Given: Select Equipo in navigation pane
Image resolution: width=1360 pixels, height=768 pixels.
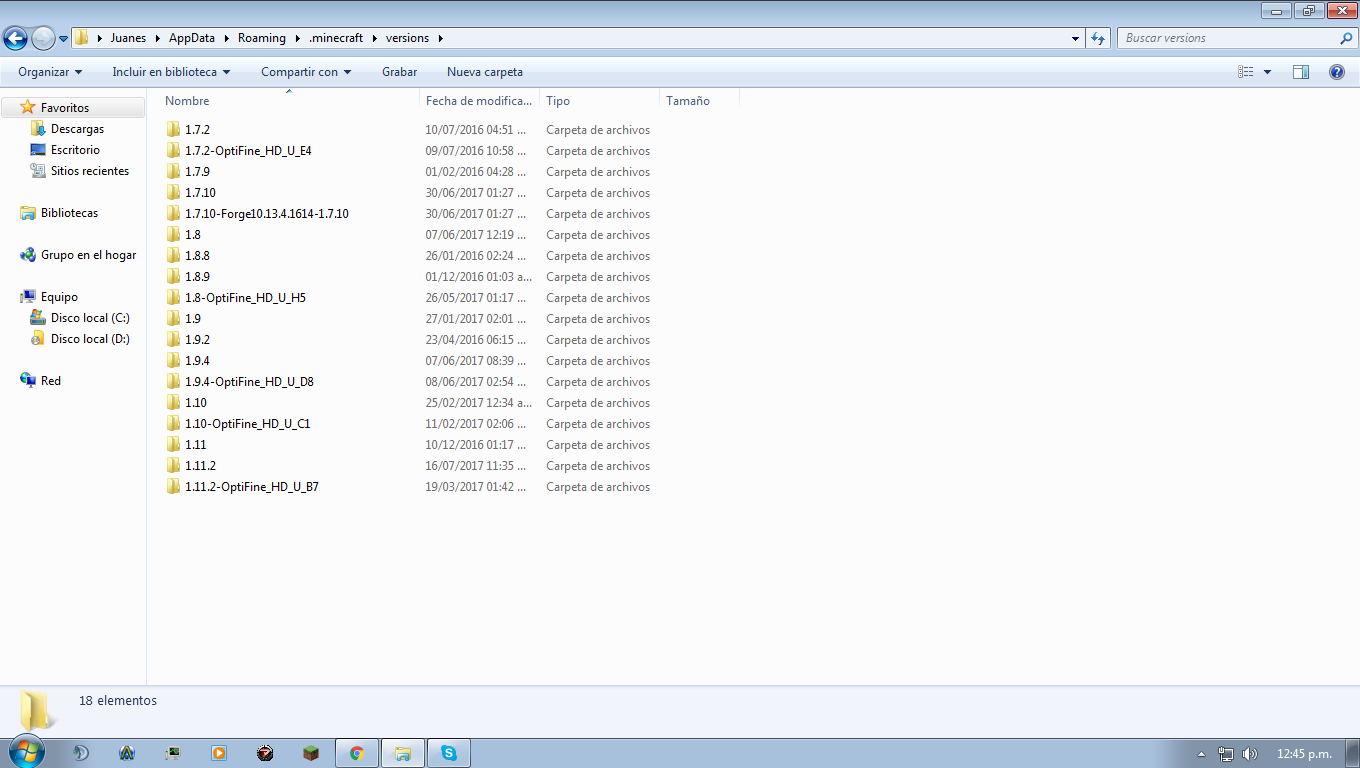Looking at the screenshot, I should coord(59,297).
